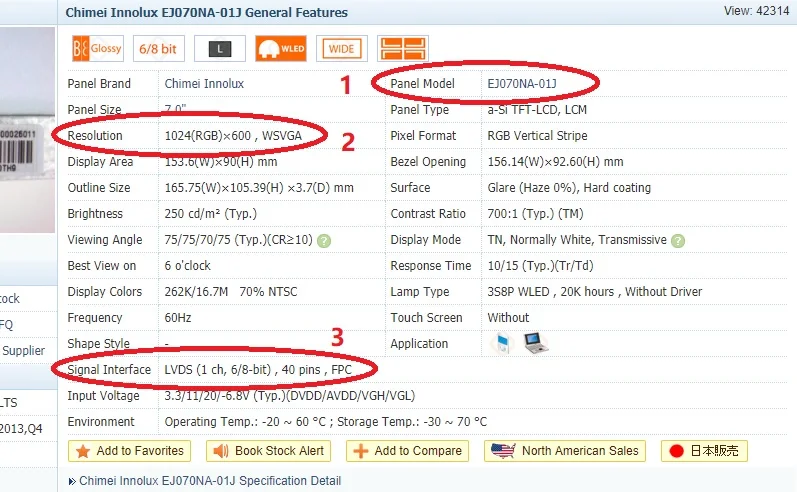Click the orange panel layout icon
797x492 pixels.
[x=403, y=48]
